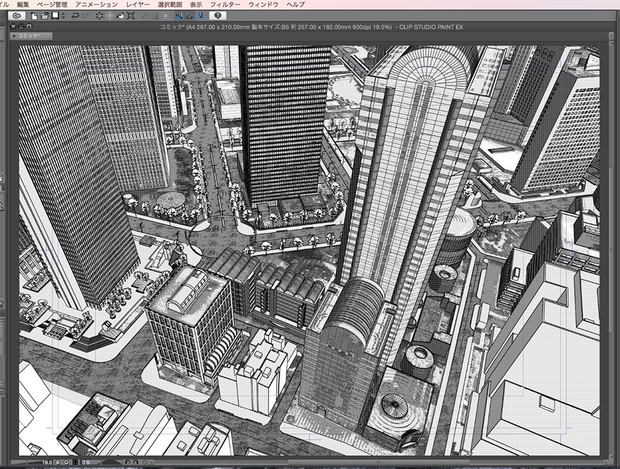Undo the last action in the toolbar
This screenshot has width=620, height=469.
tap(75, 16)
